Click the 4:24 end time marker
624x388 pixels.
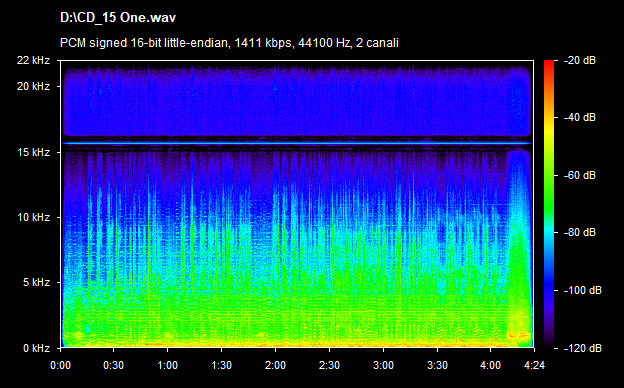[x=534, y=365]
